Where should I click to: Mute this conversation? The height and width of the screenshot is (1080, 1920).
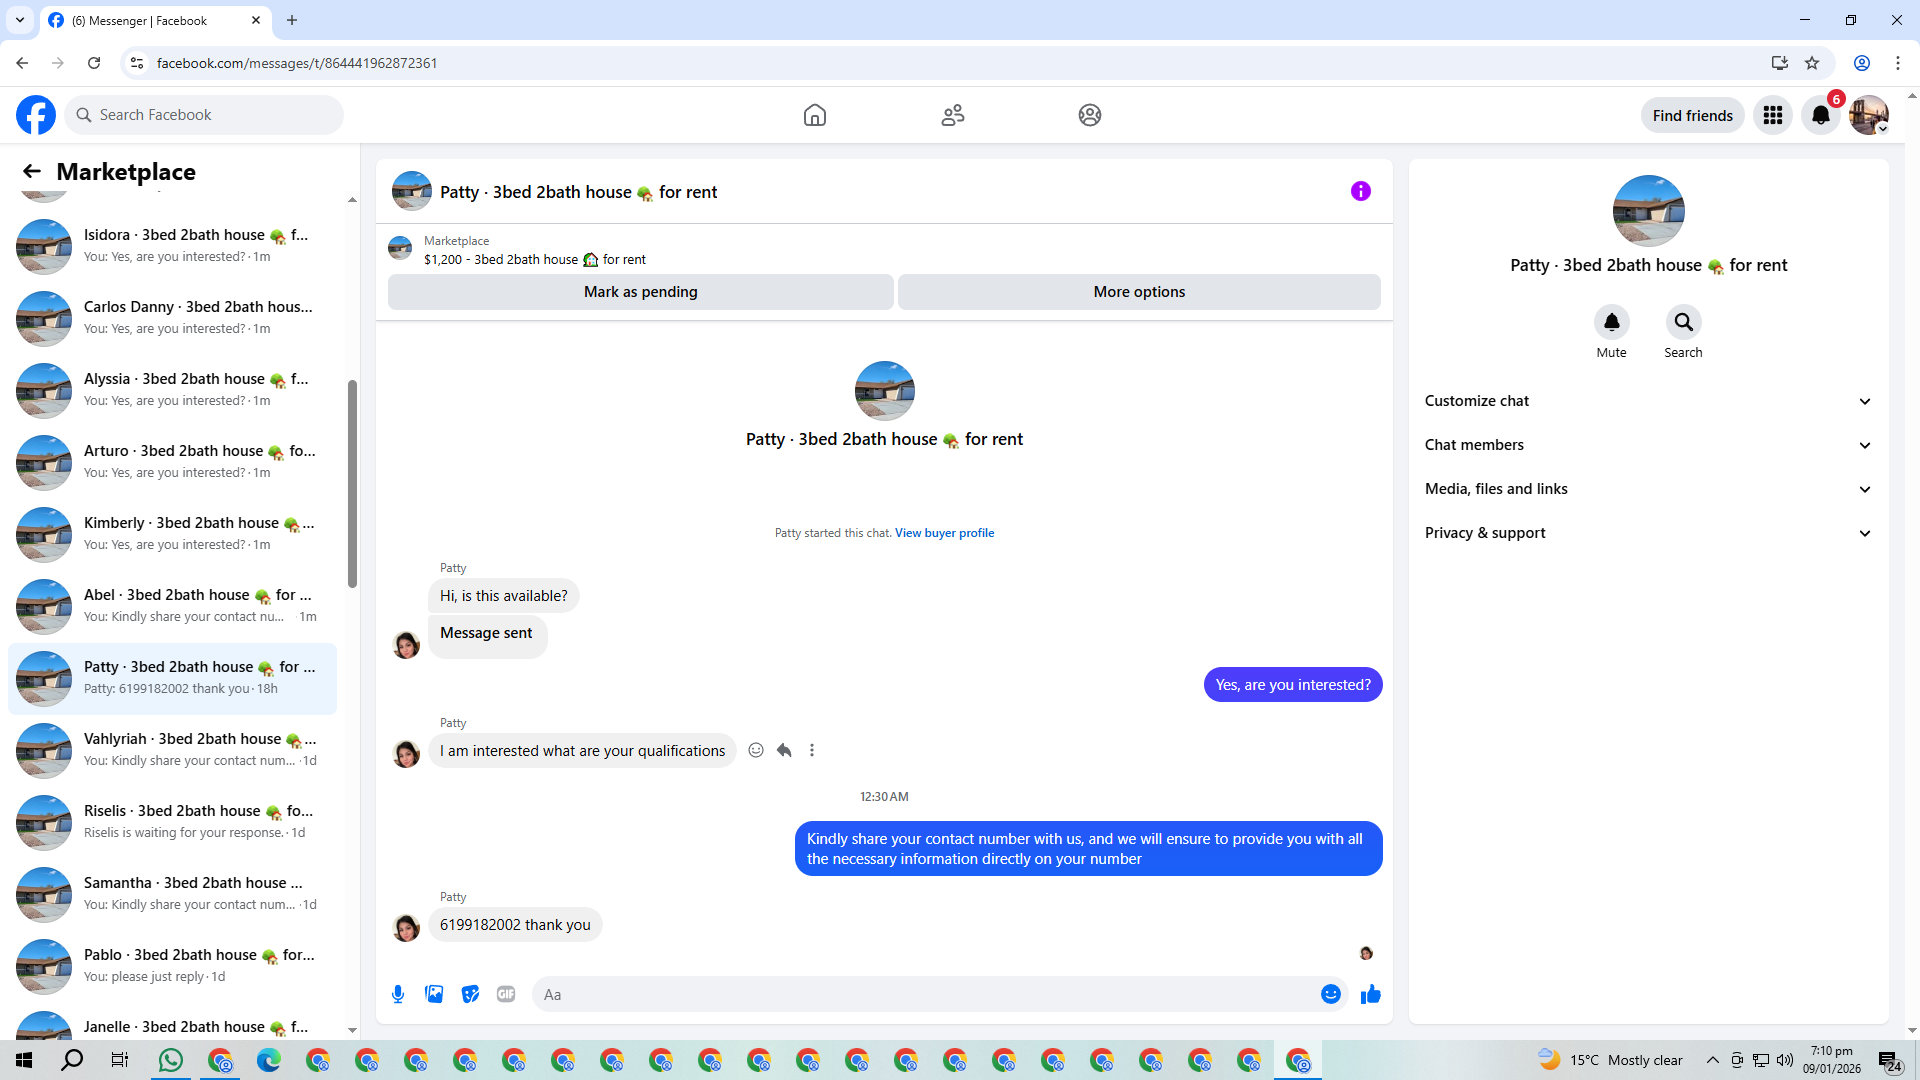click(1611, 322)
